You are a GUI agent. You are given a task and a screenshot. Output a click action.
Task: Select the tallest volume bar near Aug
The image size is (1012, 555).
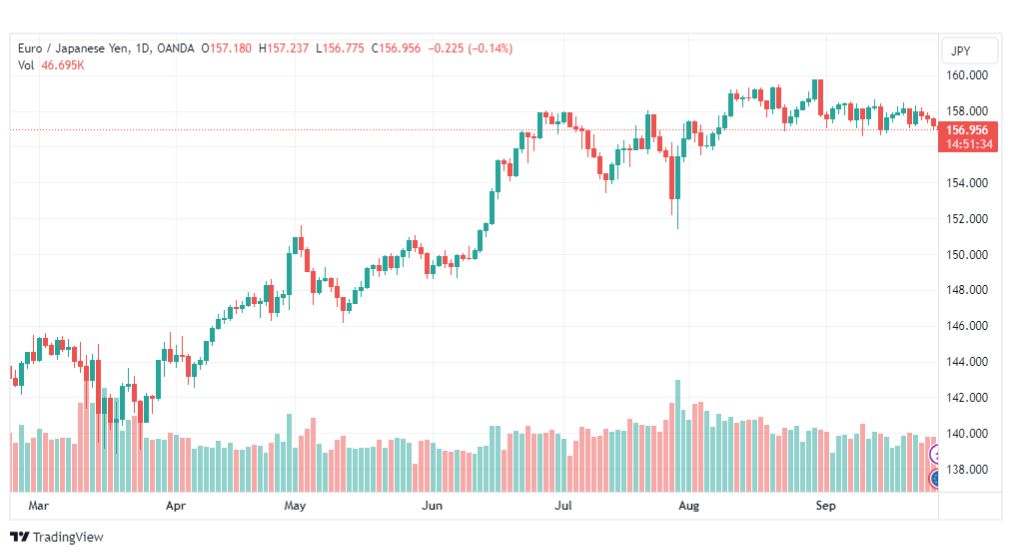[678, 436]
